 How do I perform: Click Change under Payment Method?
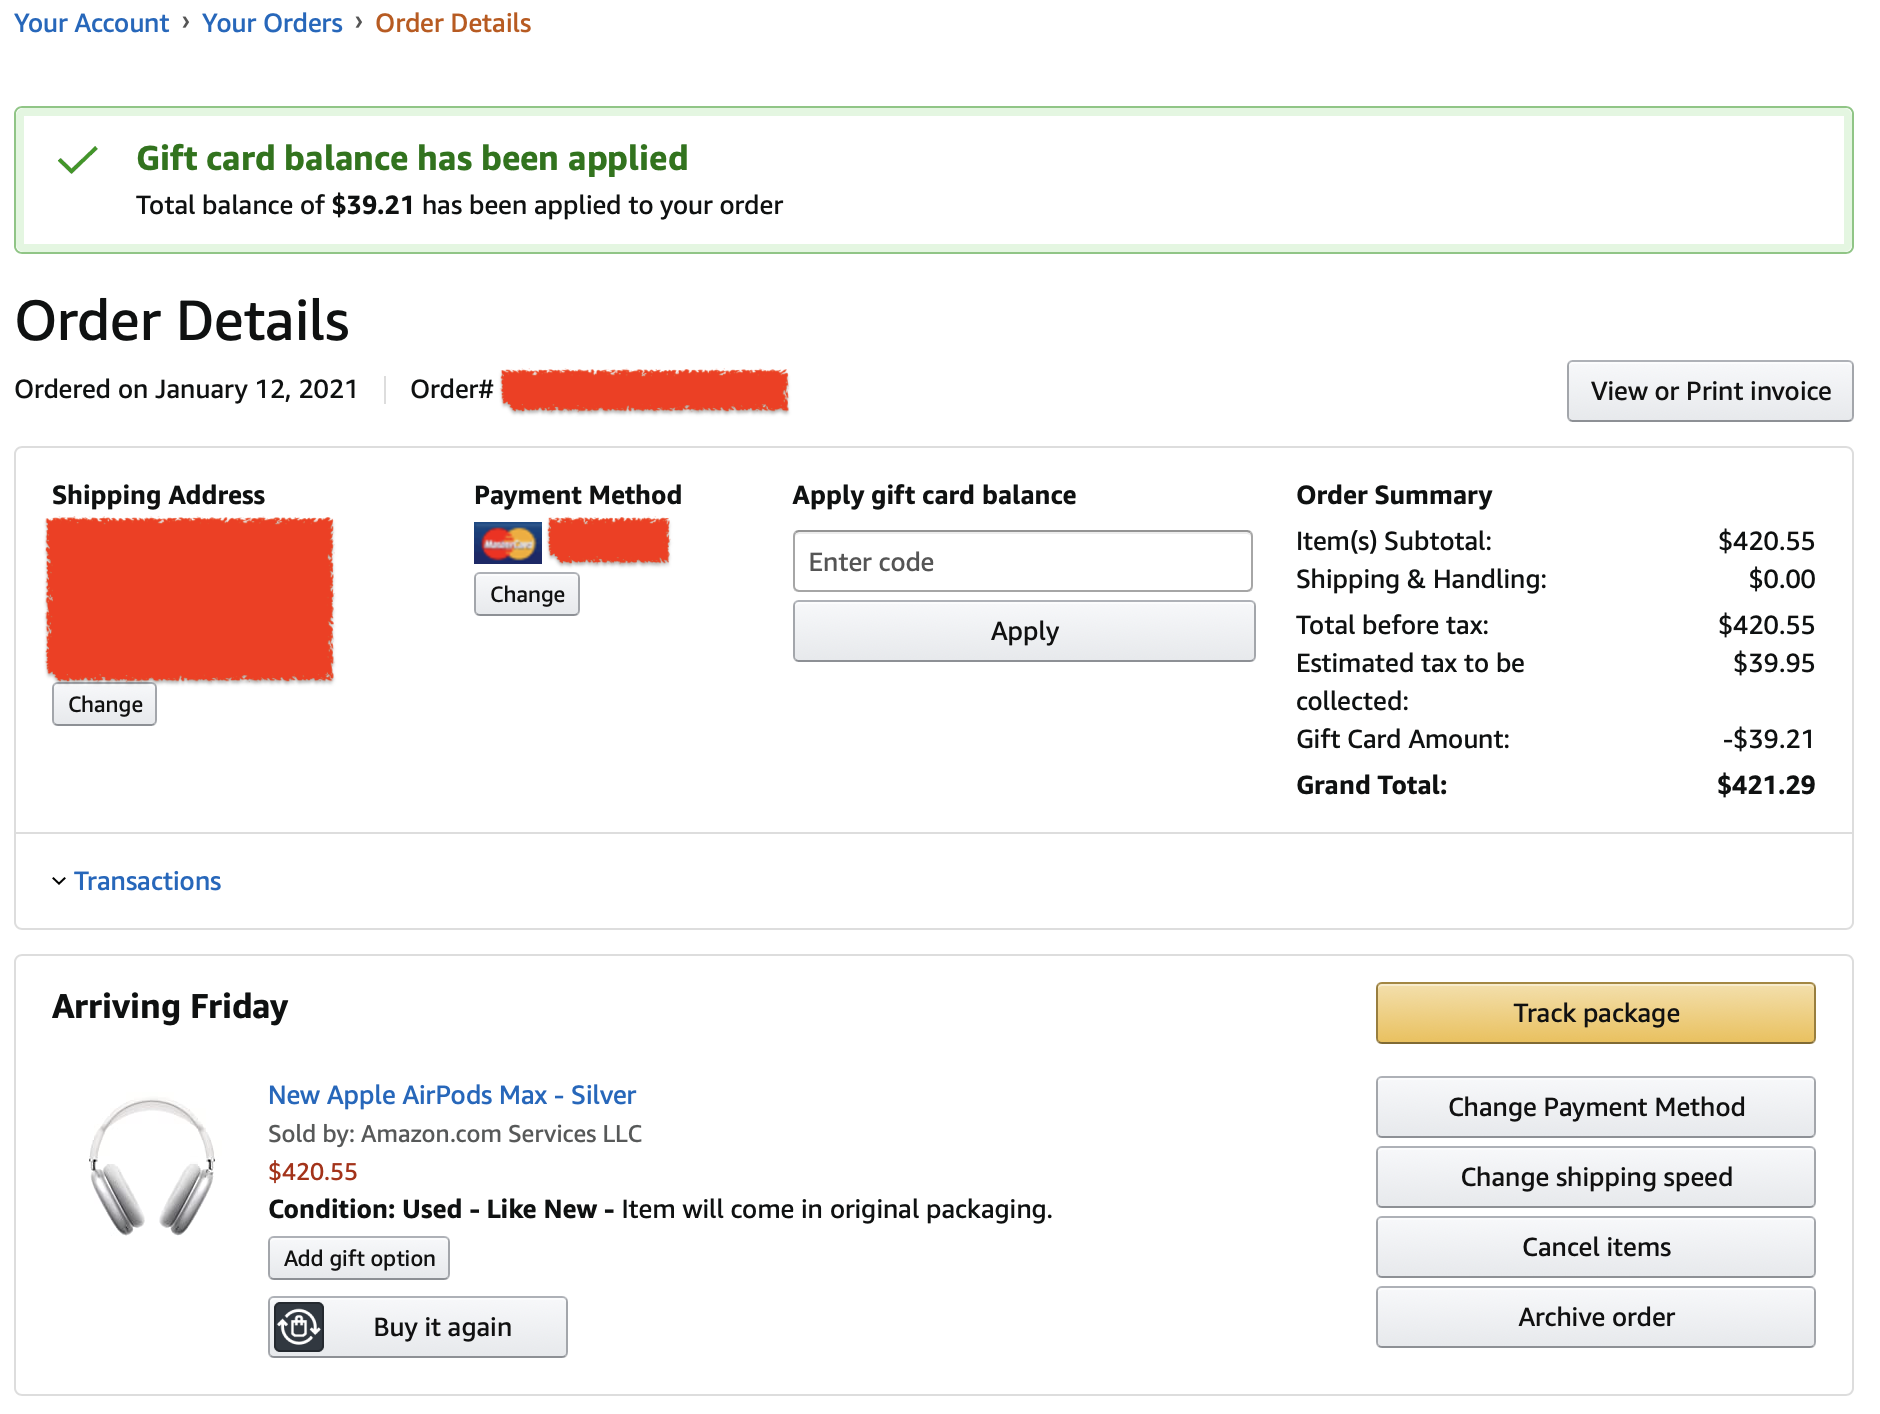[527, 595]
